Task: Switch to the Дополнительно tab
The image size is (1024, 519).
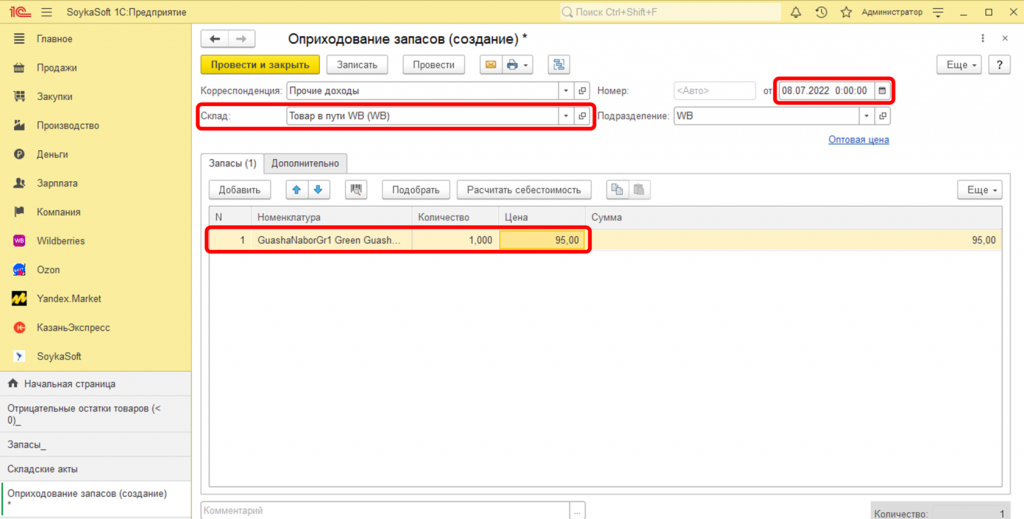Action: [x=305, y=163]
